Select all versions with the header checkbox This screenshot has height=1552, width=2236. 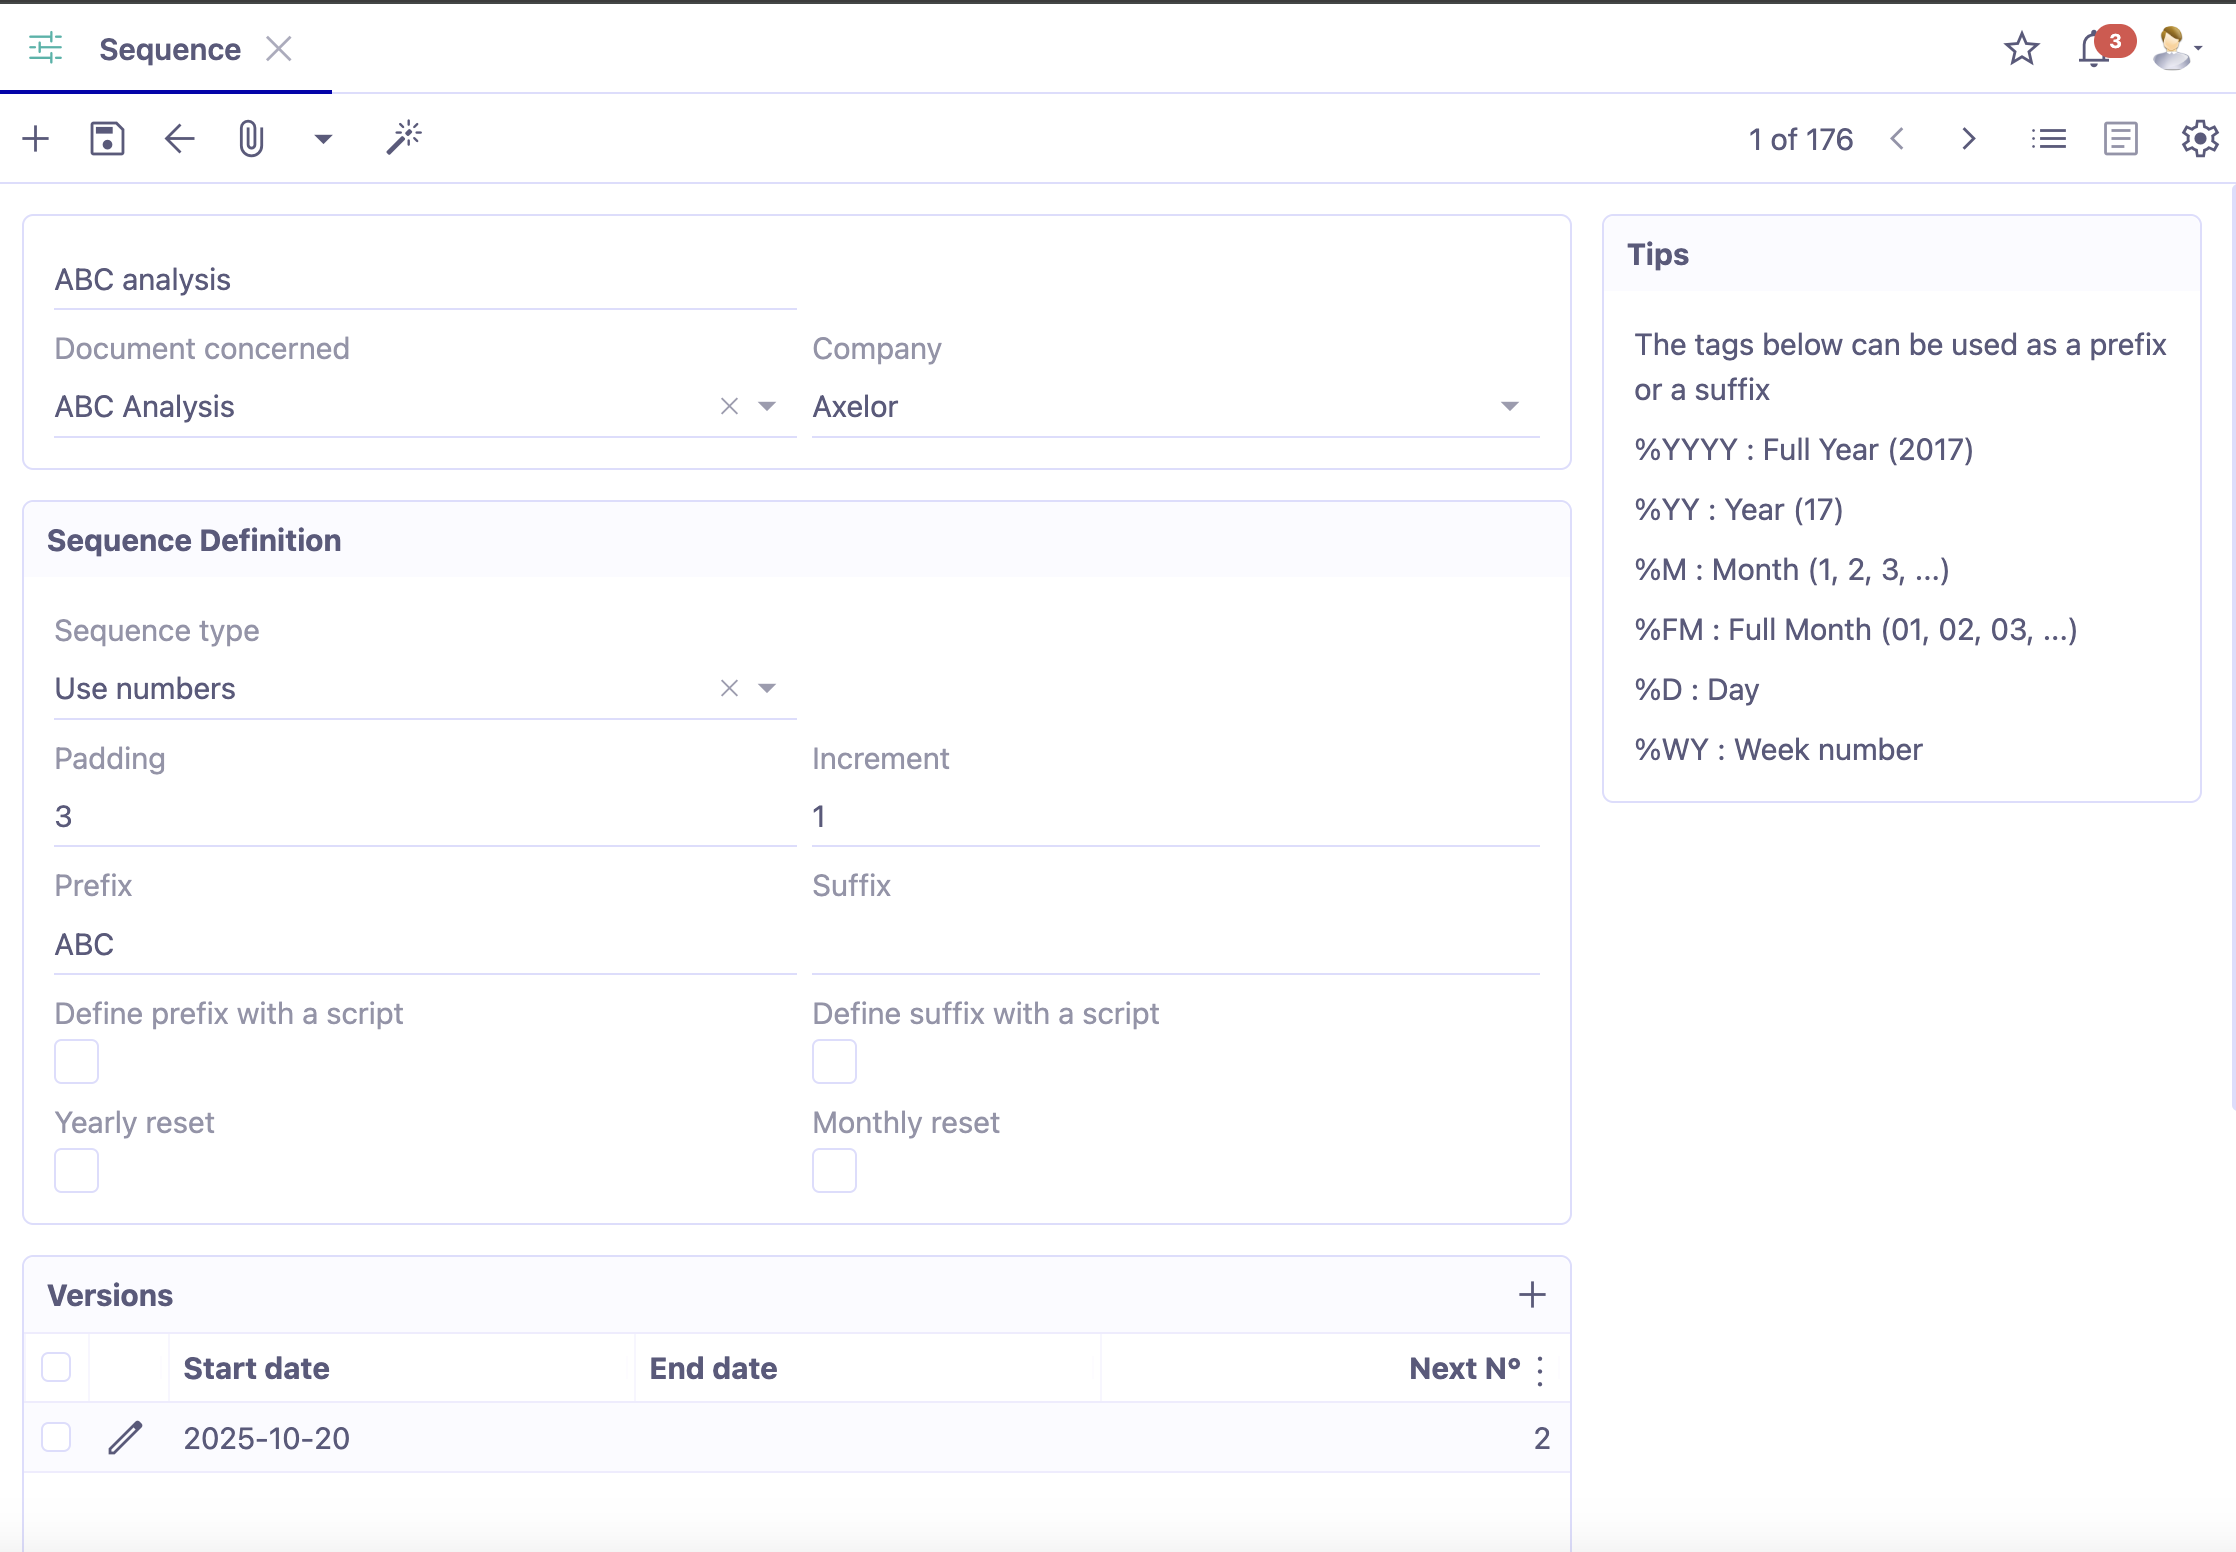(x=56, y=1367)
